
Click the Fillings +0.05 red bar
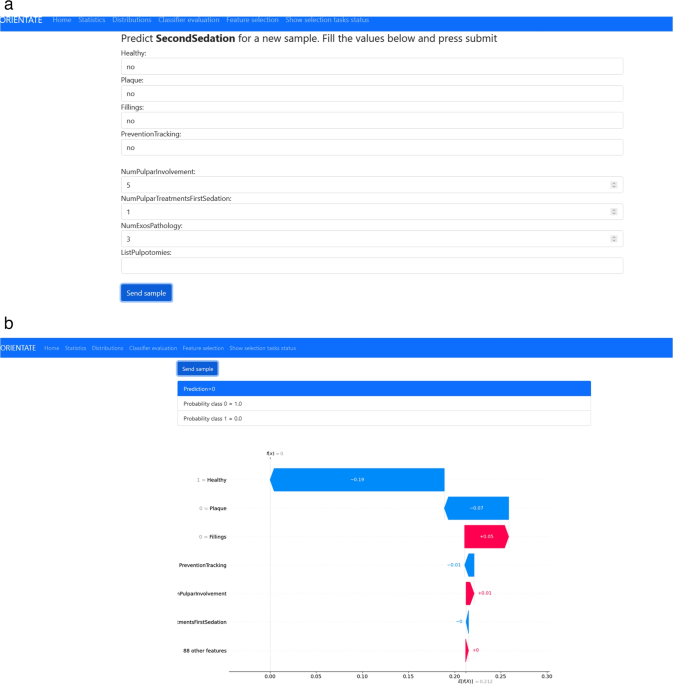(487, 536)
